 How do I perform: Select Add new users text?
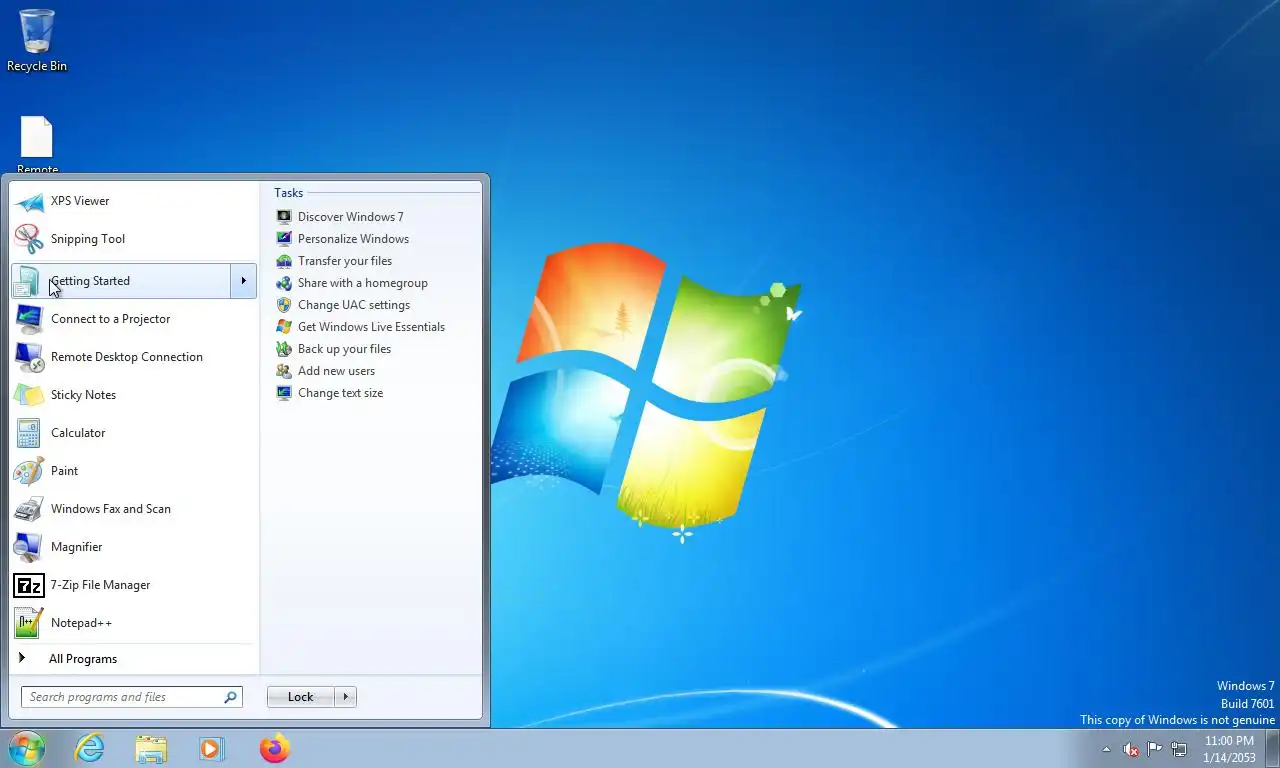[336, 371]
